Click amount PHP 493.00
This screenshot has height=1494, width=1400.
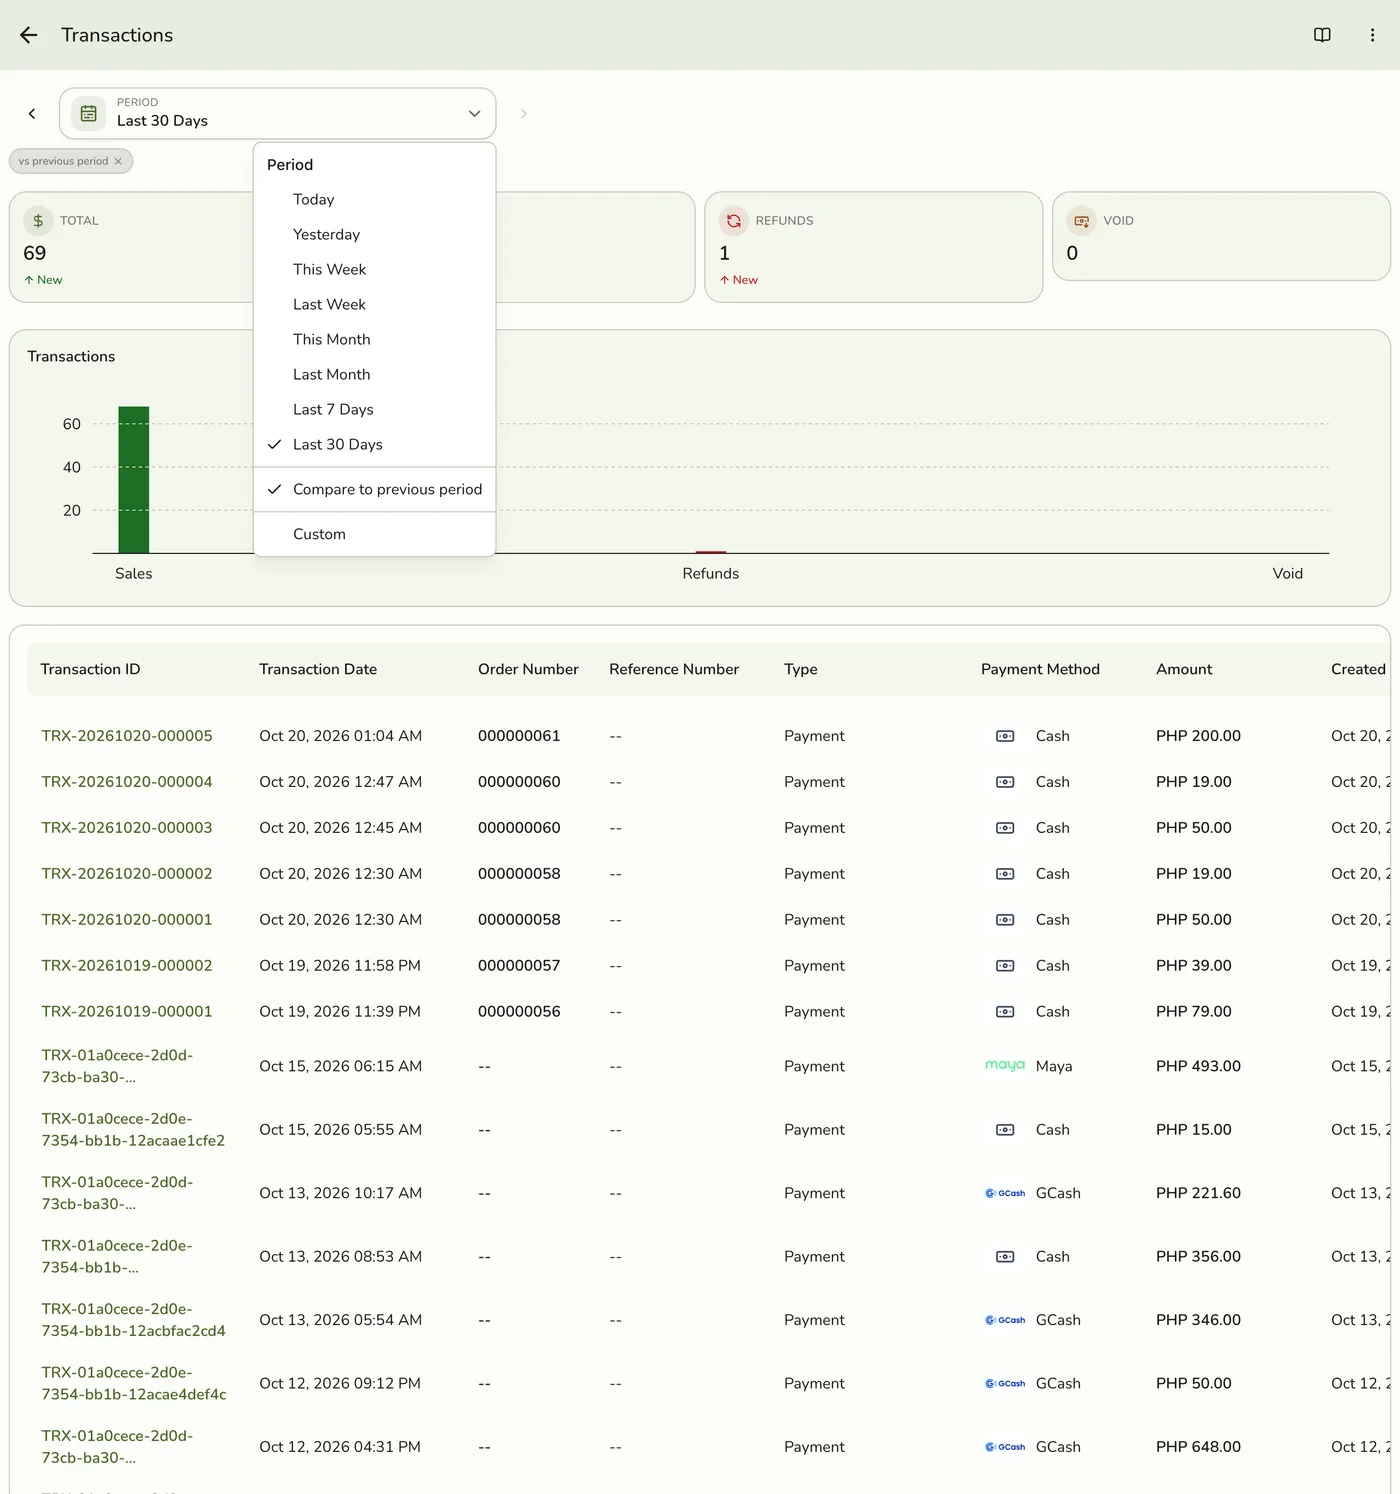point(1198,1066)
